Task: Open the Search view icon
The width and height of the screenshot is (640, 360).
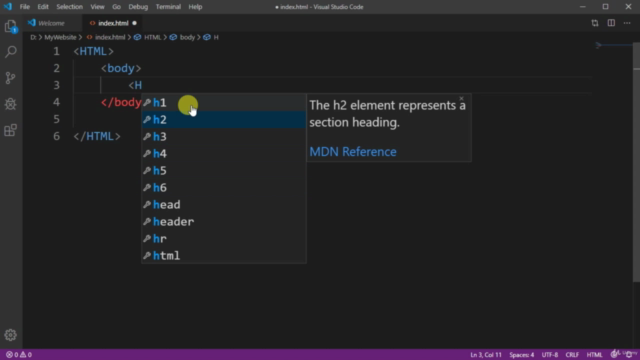Action: point(11,52)
